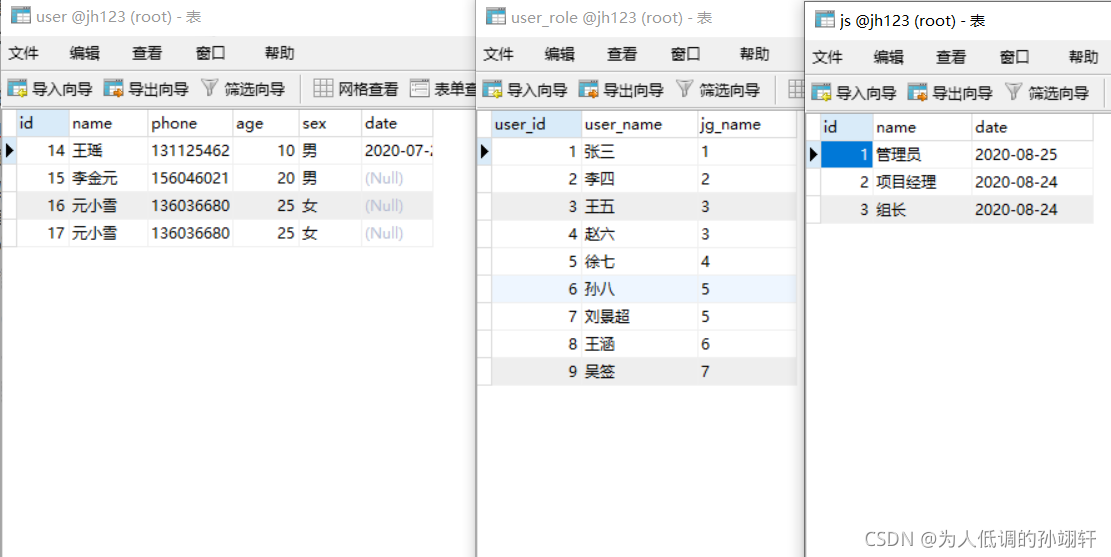Screen dimensions: 1111x557
Task: Select user_name cell 徐七
Action: click(640, 261)
